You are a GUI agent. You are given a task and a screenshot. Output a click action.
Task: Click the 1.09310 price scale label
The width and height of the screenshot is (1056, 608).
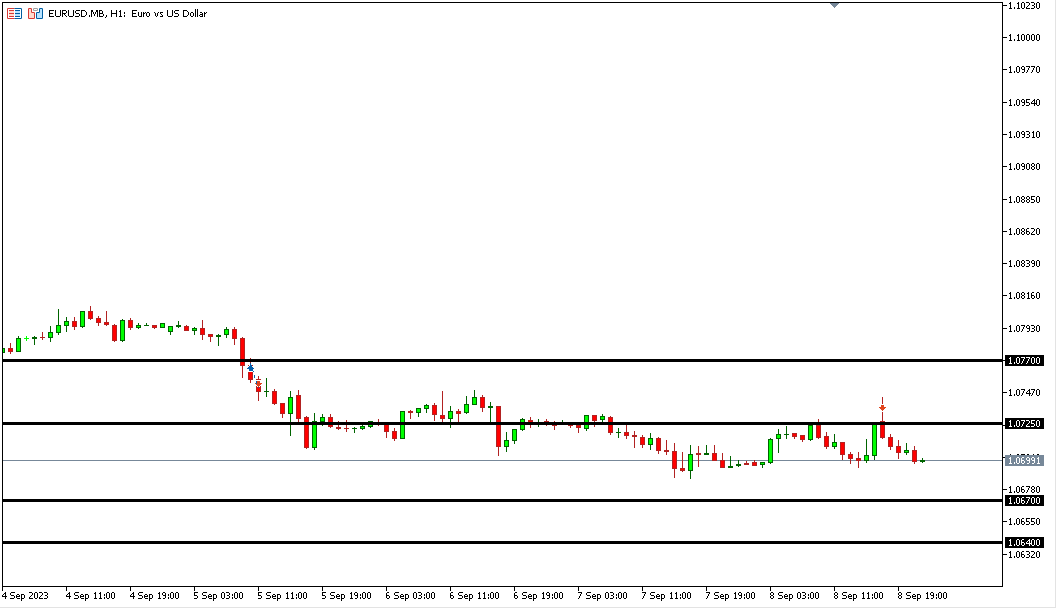tap(1024, 135)
